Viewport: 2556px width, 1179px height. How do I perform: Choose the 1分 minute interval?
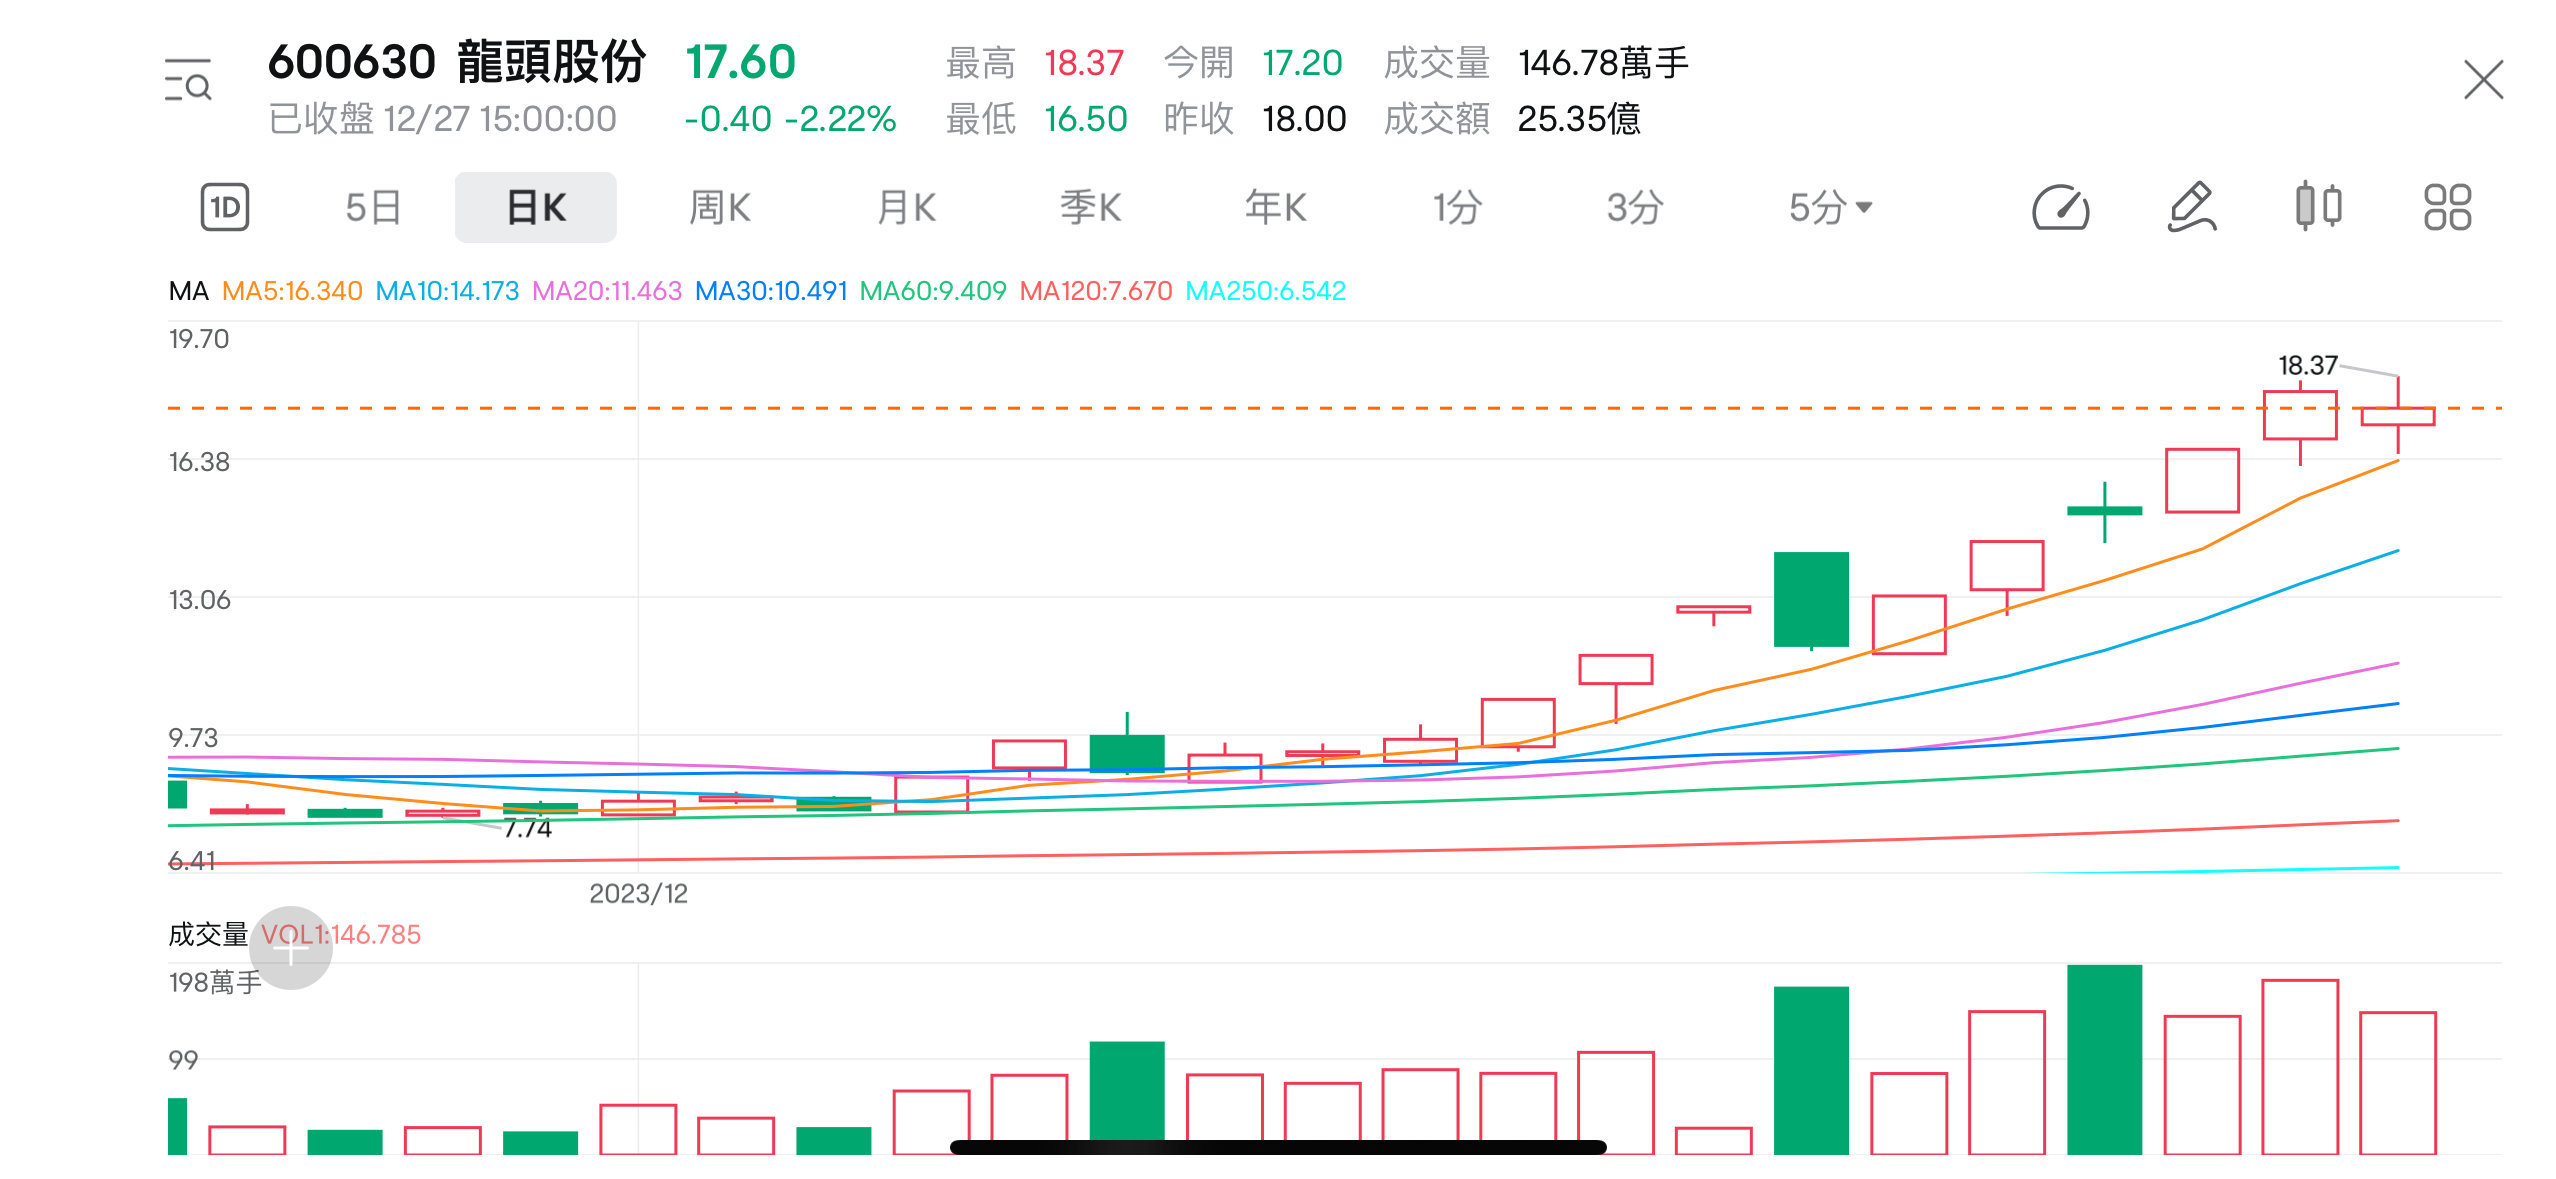[x=1457, y=207]
